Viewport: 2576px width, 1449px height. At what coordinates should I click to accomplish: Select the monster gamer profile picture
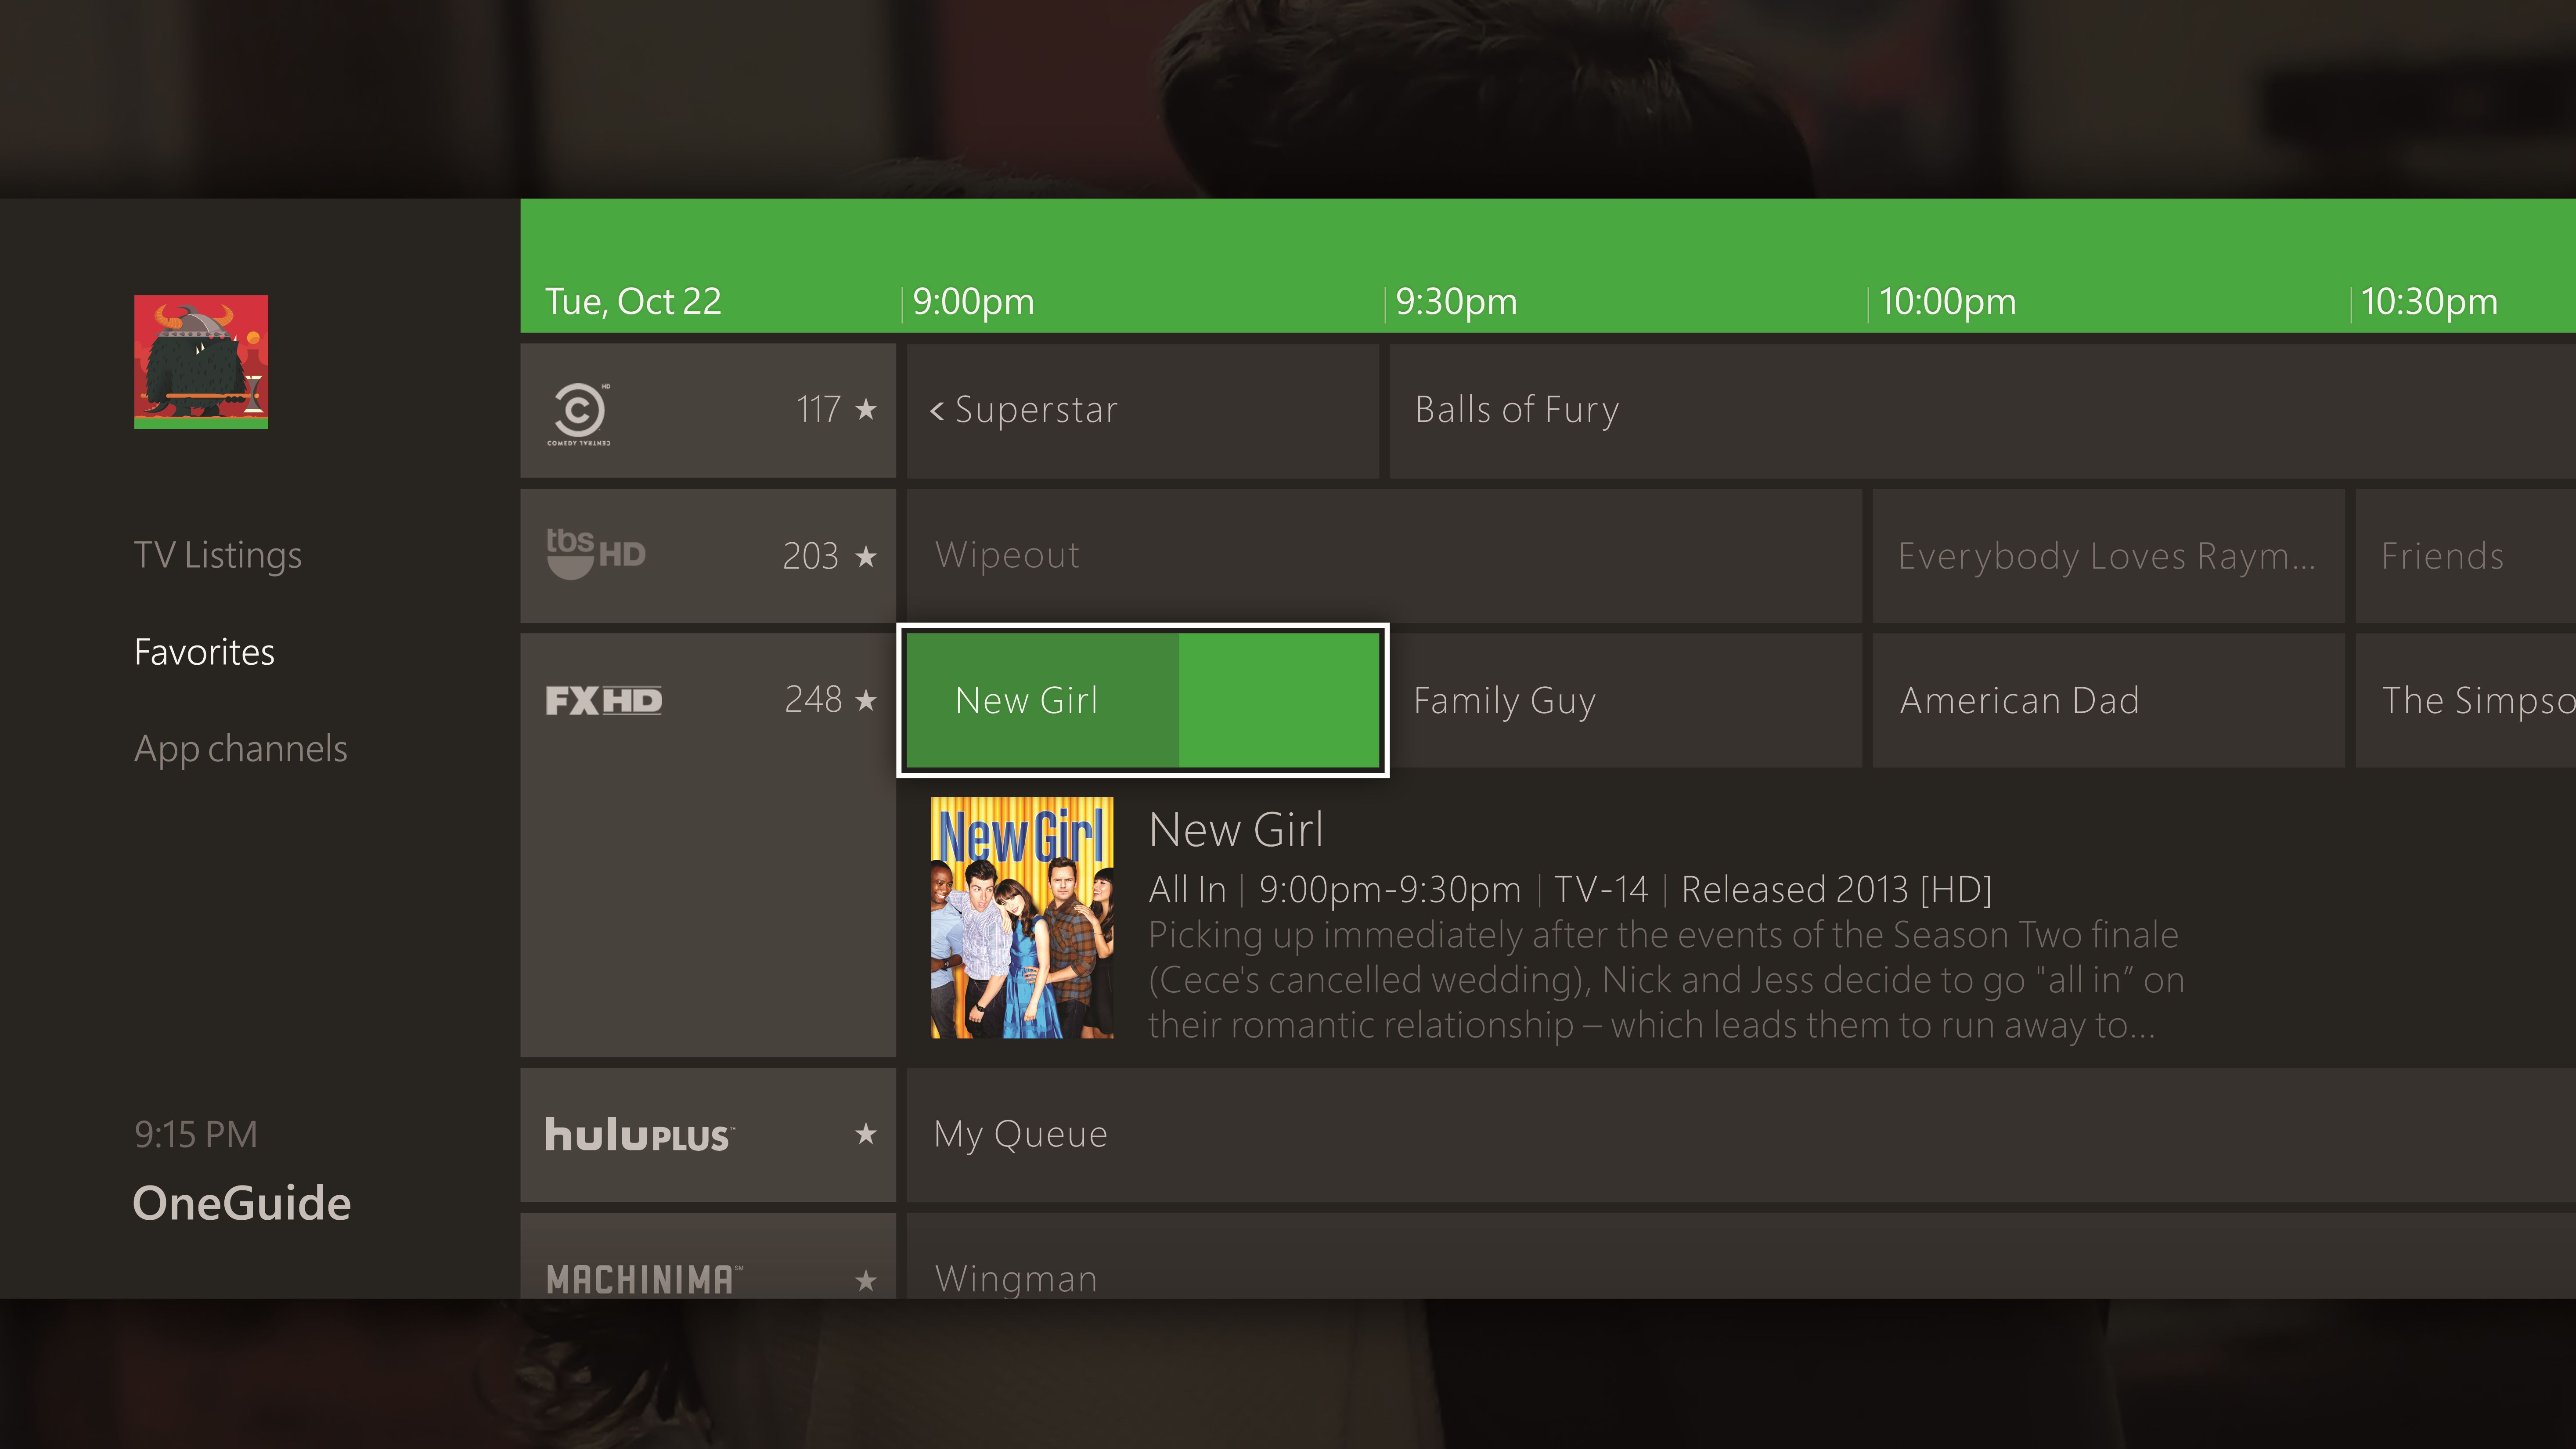(201, 361)
